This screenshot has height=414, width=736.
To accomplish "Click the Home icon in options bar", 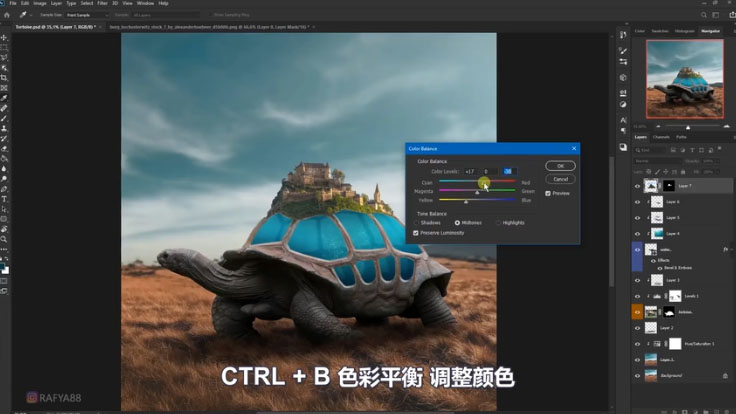I will tap(7, 16).
